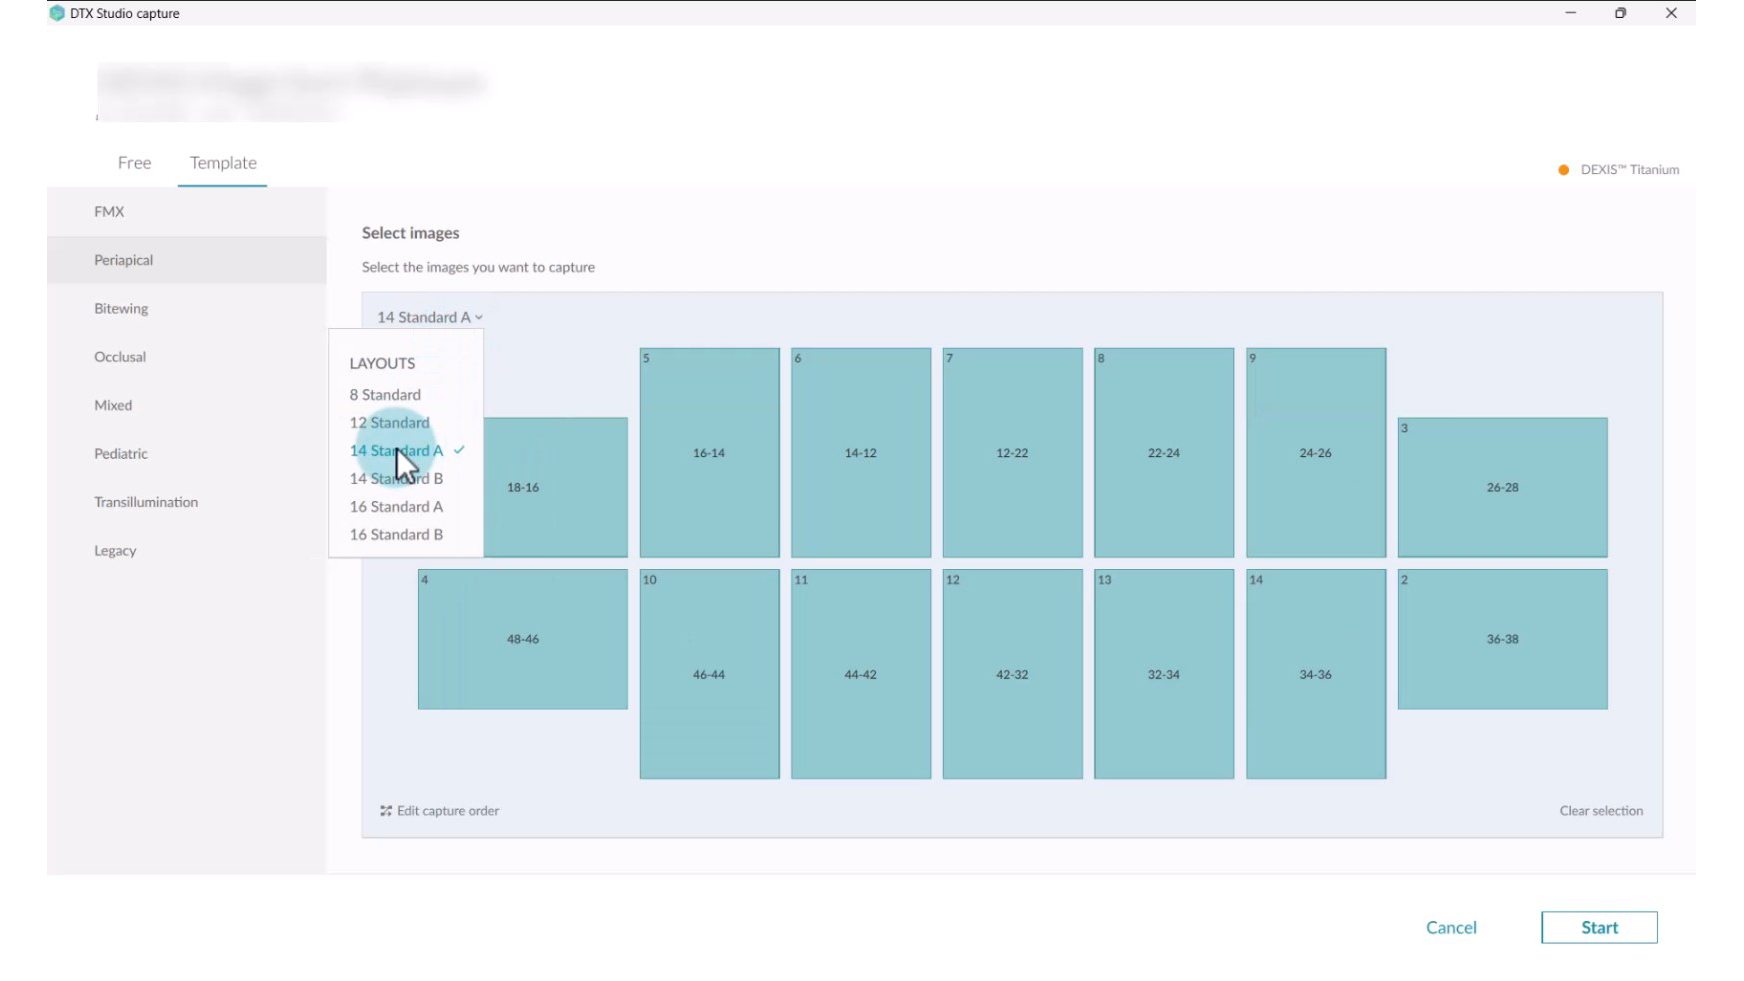
Task: Choose the 16 Standard A layout
Action: [x=396, y=507]
